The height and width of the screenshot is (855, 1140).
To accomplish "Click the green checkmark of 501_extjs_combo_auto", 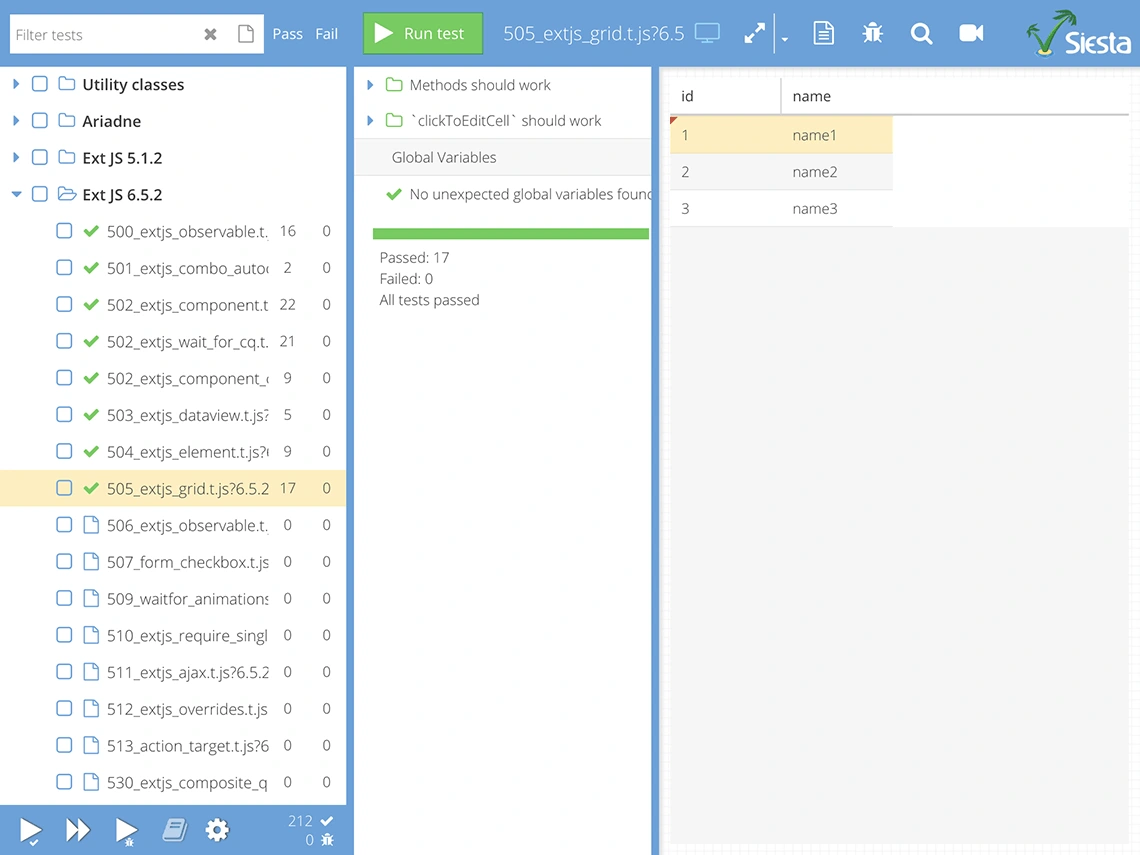I will 91,268.
